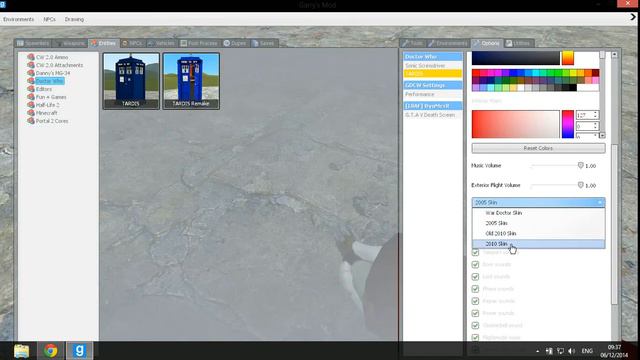
Task: Pick the black swatch in the palette
Action: tap(573, 87)
